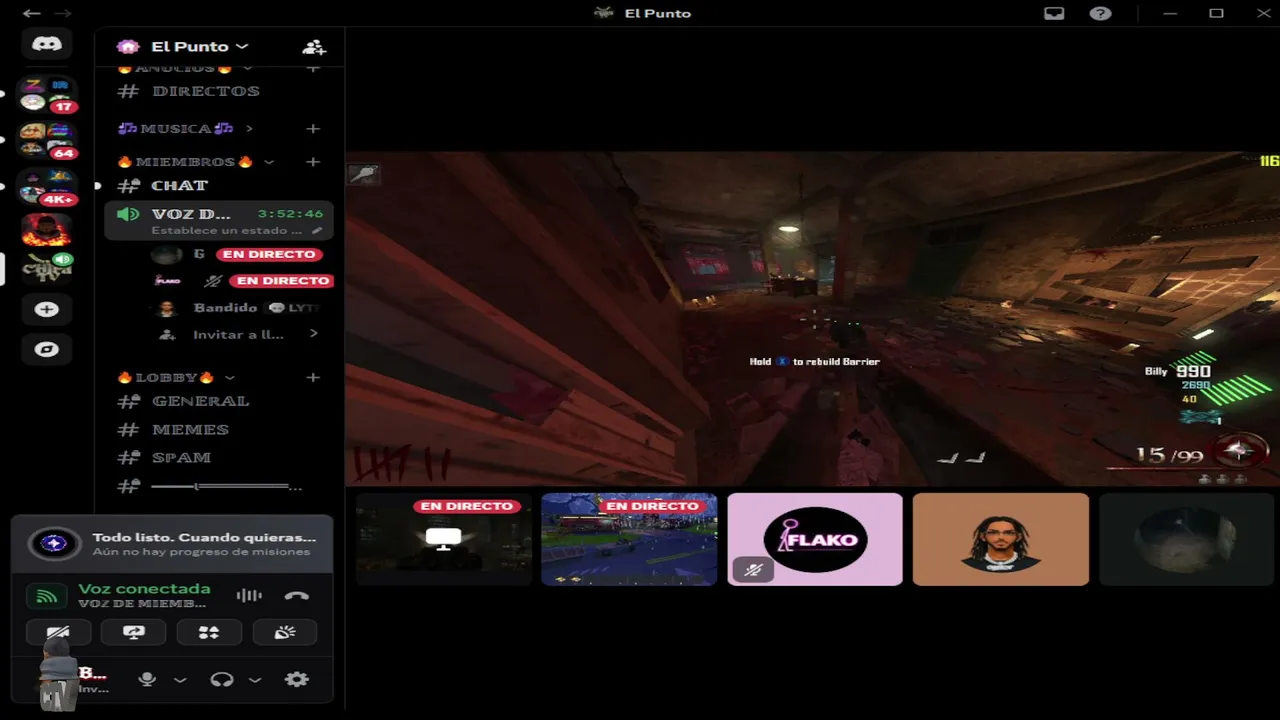Open help question mark icon

point(1100,13)
